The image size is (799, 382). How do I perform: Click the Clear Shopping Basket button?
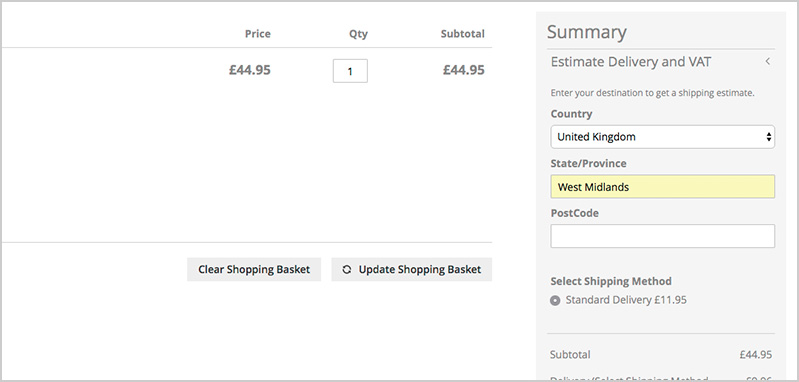pyautogui.click(x=254, y=269)
